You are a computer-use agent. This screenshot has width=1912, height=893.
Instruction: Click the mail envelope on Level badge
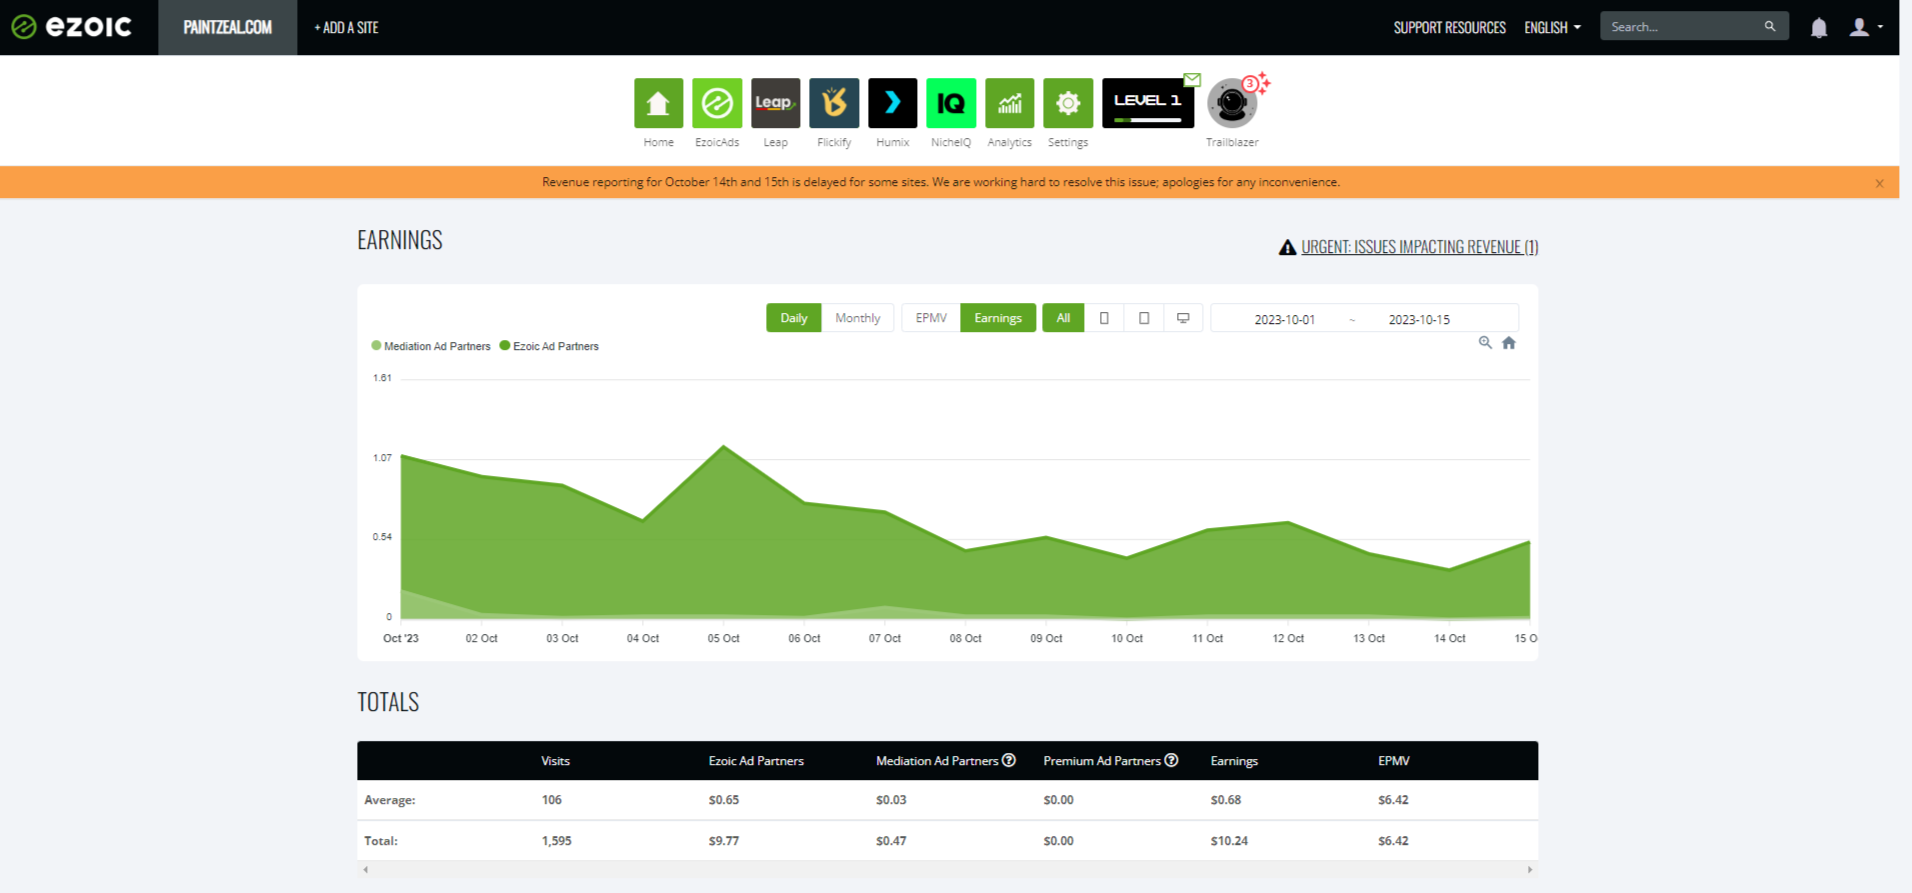click(x=1192, y=79)
